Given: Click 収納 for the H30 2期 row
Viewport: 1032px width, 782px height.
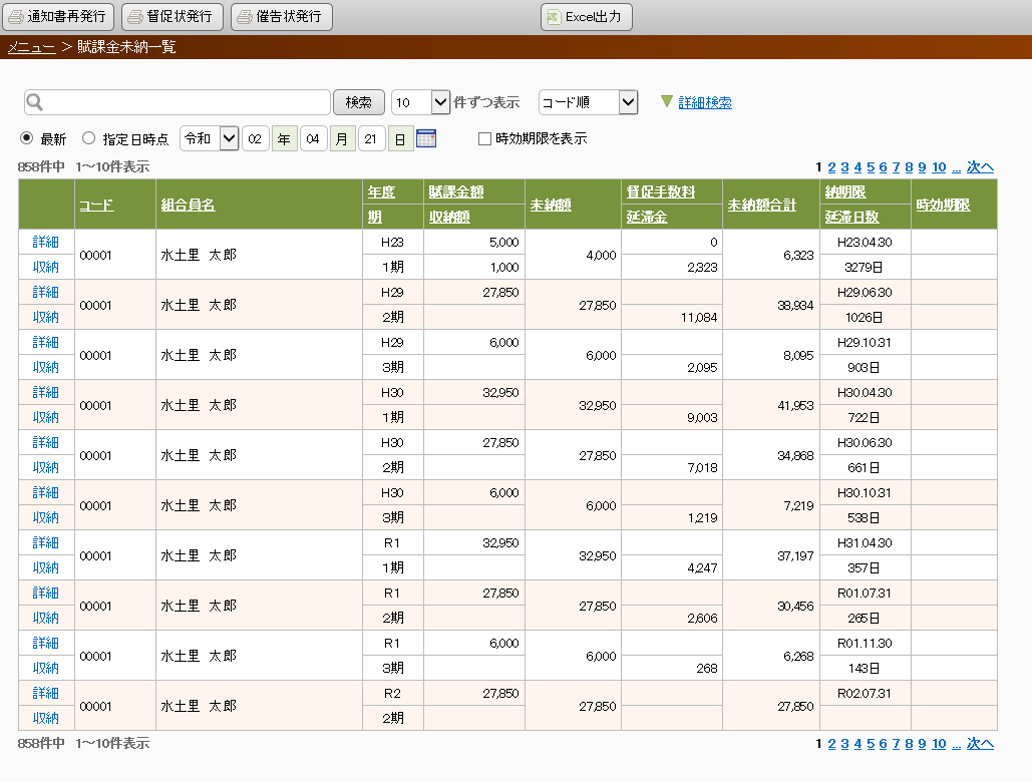Looking at the screenshot, I should click(46, 467).
